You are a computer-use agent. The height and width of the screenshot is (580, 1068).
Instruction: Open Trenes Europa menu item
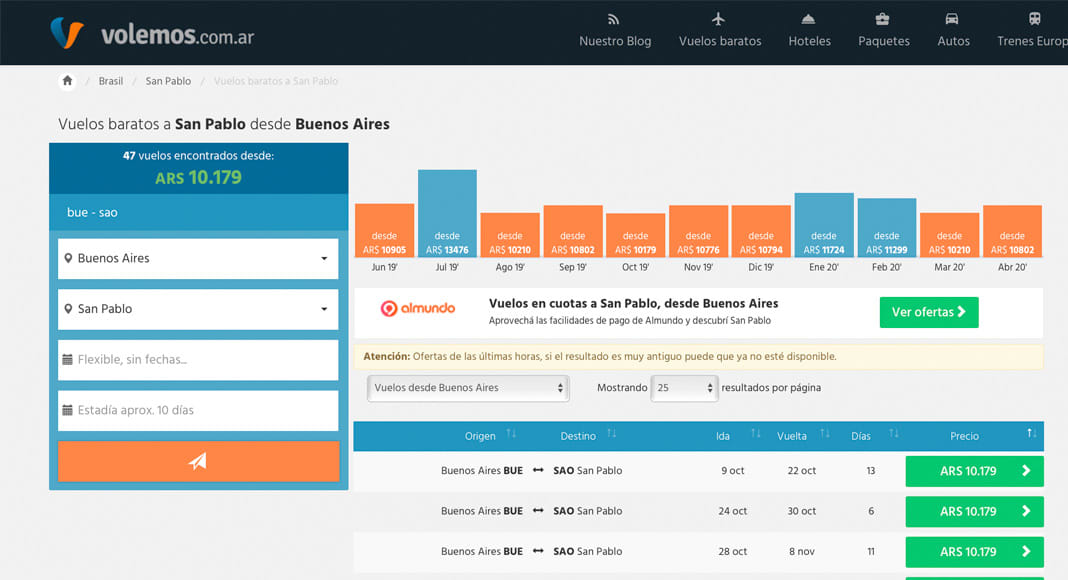(1033, 30)
